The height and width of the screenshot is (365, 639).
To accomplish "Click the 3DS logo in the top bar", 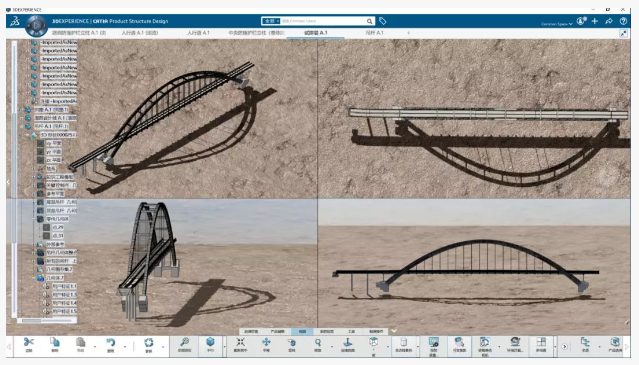I will 15,21.
